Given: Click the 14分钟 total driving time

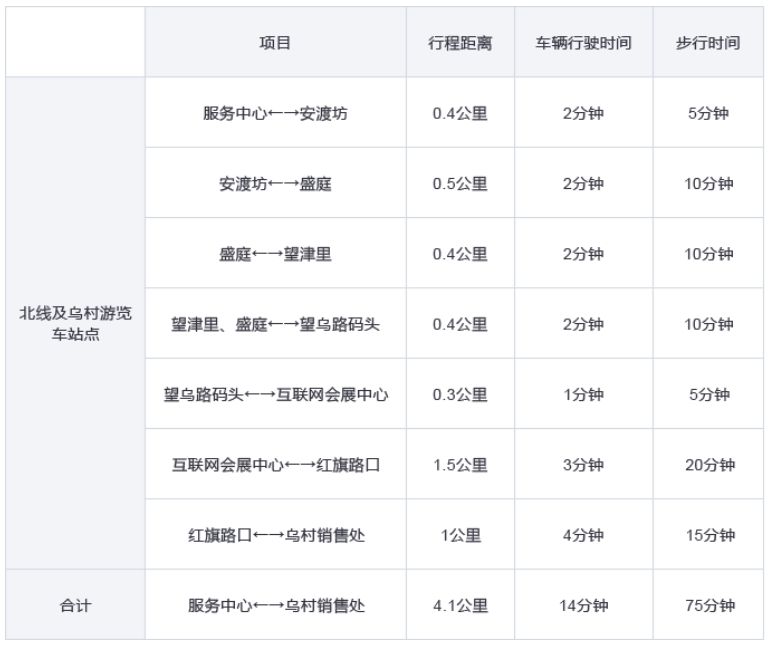Looking at the screenshot, I should click(x=583, y=605).
